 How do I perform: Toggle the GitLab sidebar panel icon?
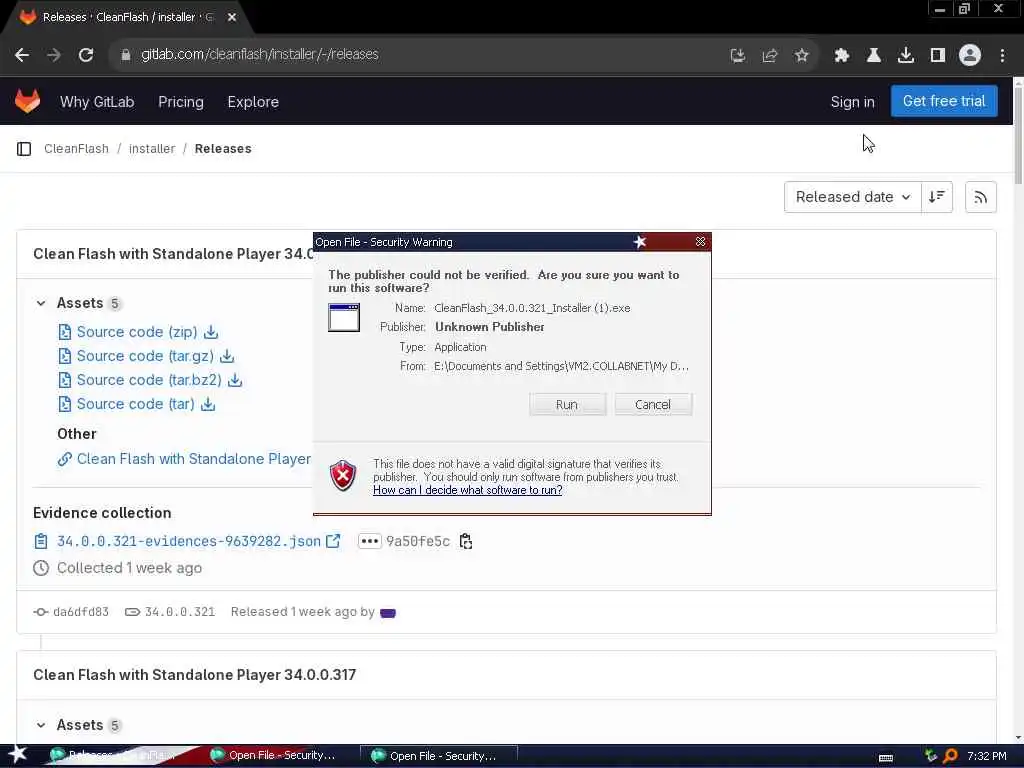[x=24, y=149]
